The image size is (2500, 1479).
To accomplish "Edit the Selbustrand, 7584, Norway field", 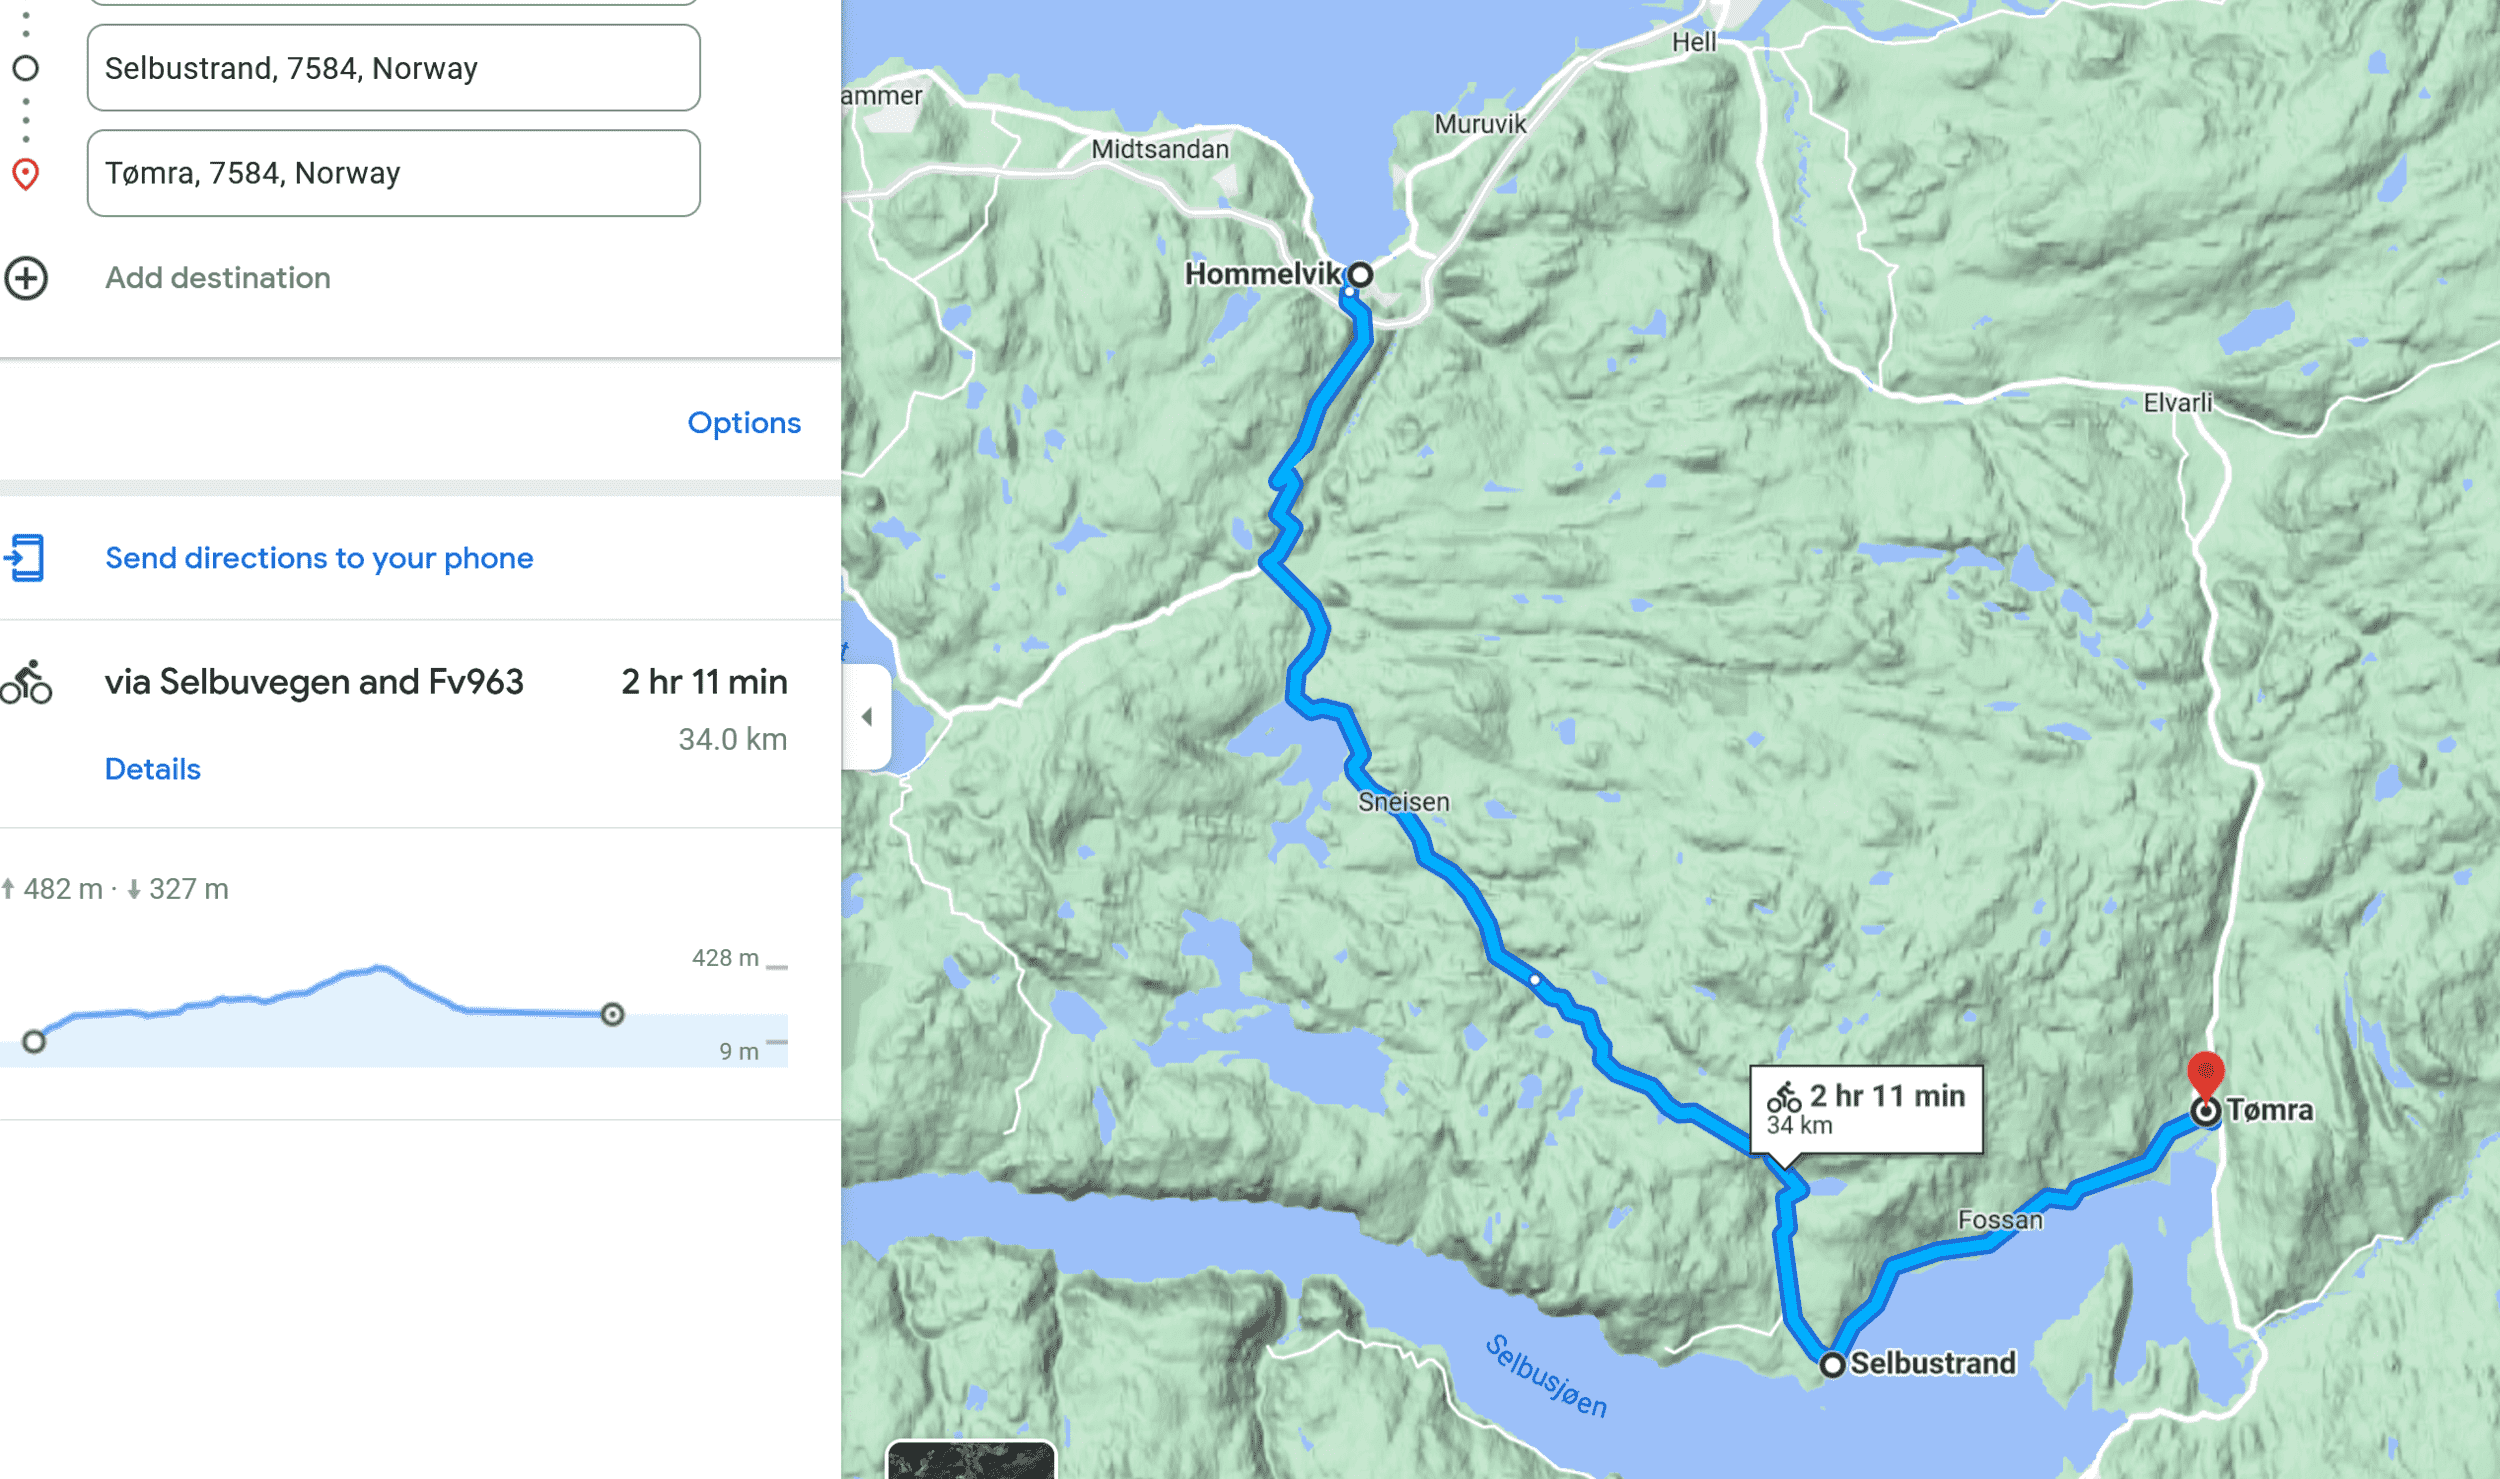I will pos(393,68).
